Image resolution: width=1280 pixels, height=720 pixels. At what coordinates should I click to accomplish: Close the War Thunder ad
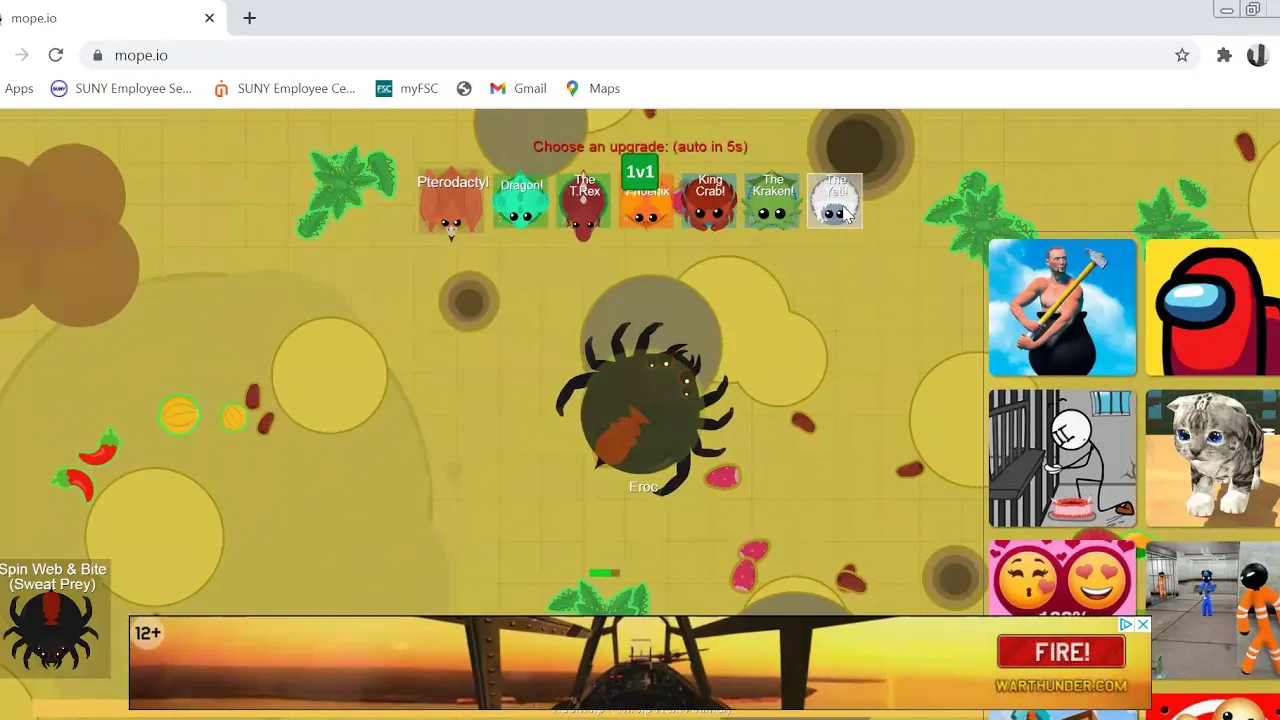point(1143,625)
